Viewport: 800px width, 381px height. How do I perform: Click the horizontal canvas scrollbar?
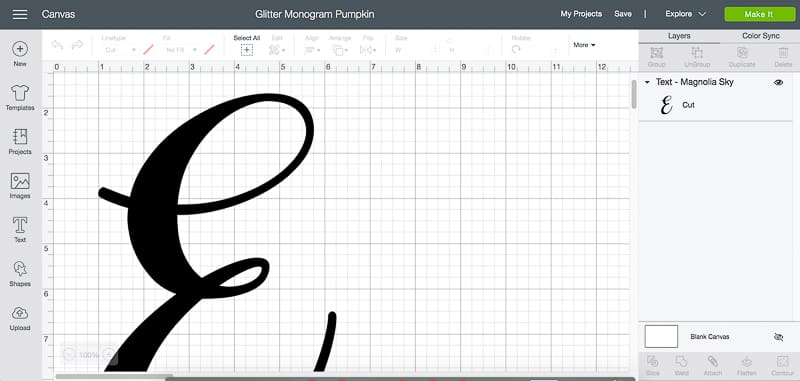113,377
